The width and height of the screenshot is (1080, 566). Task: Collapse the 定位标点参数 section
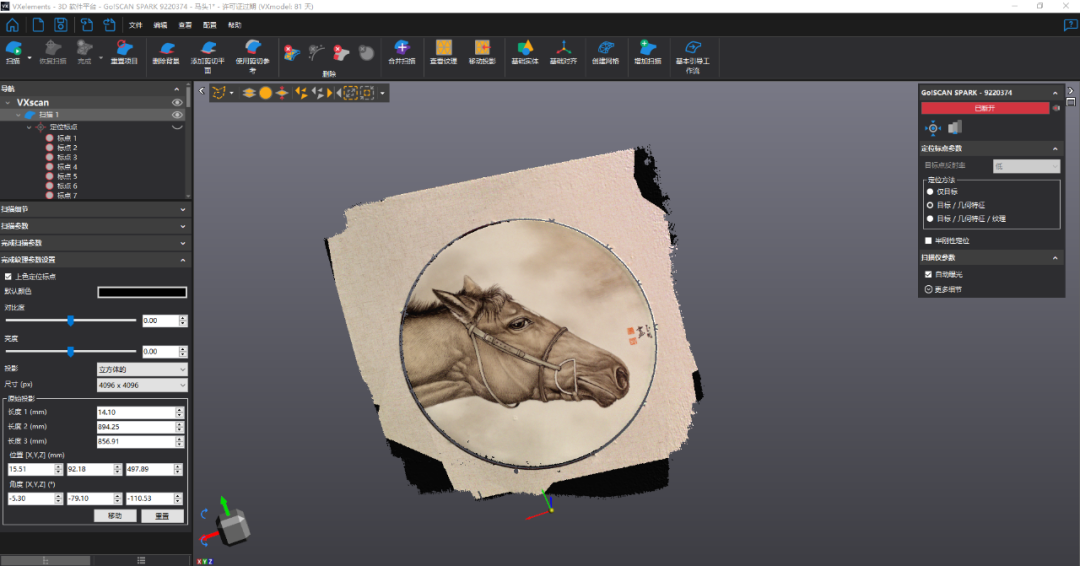[1055, 149]
